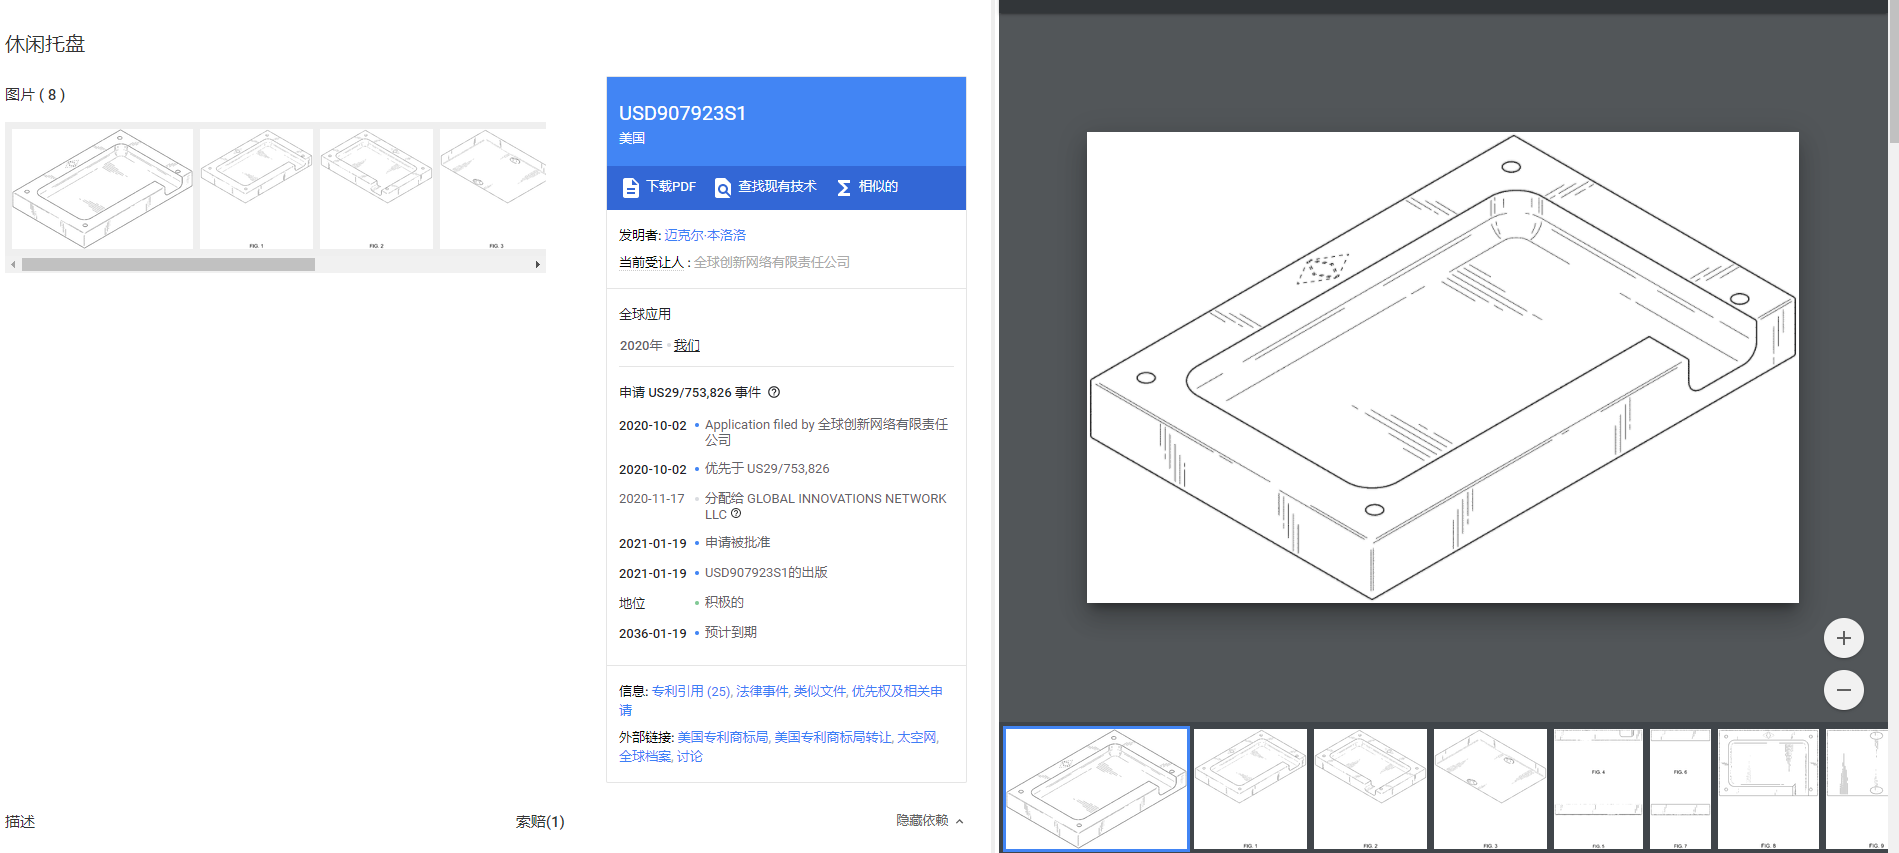Click the main patent drawing image

click(1442, 367)
